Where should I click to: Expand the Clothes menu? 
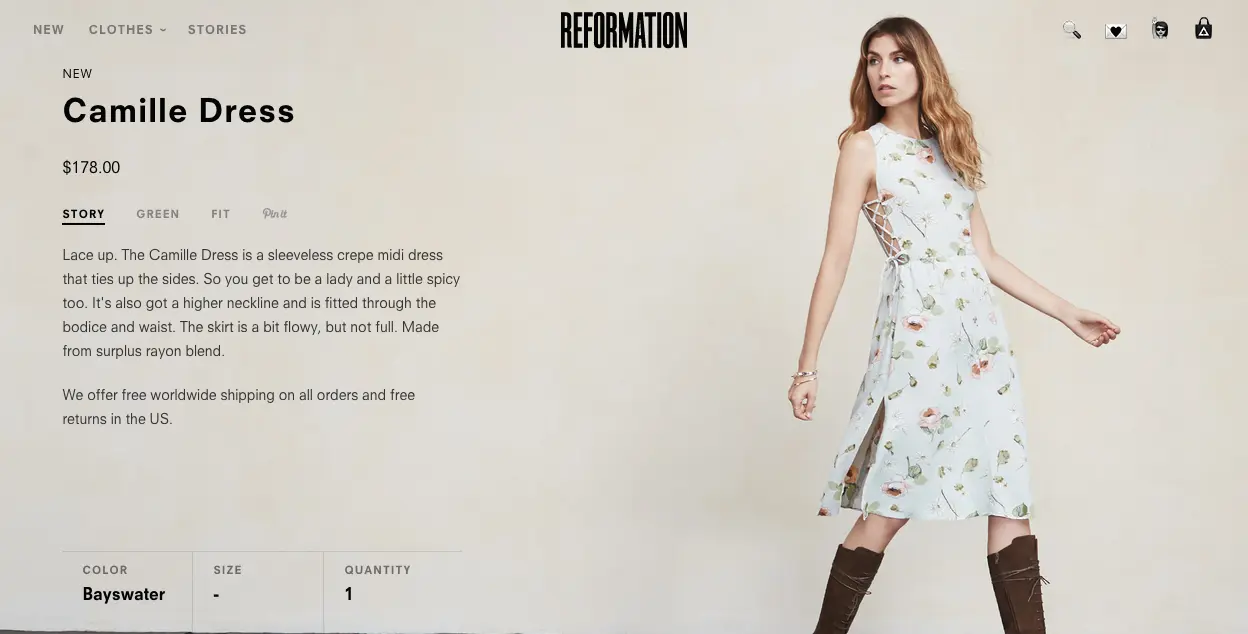pos(127,30)
